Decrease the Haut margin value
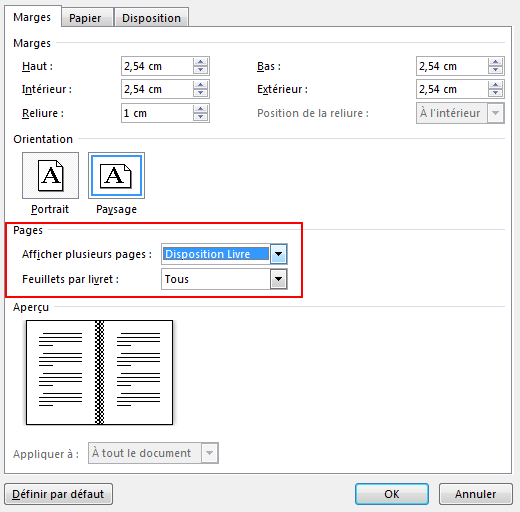Viewport: 520px width, 512px height. [200, 70]
